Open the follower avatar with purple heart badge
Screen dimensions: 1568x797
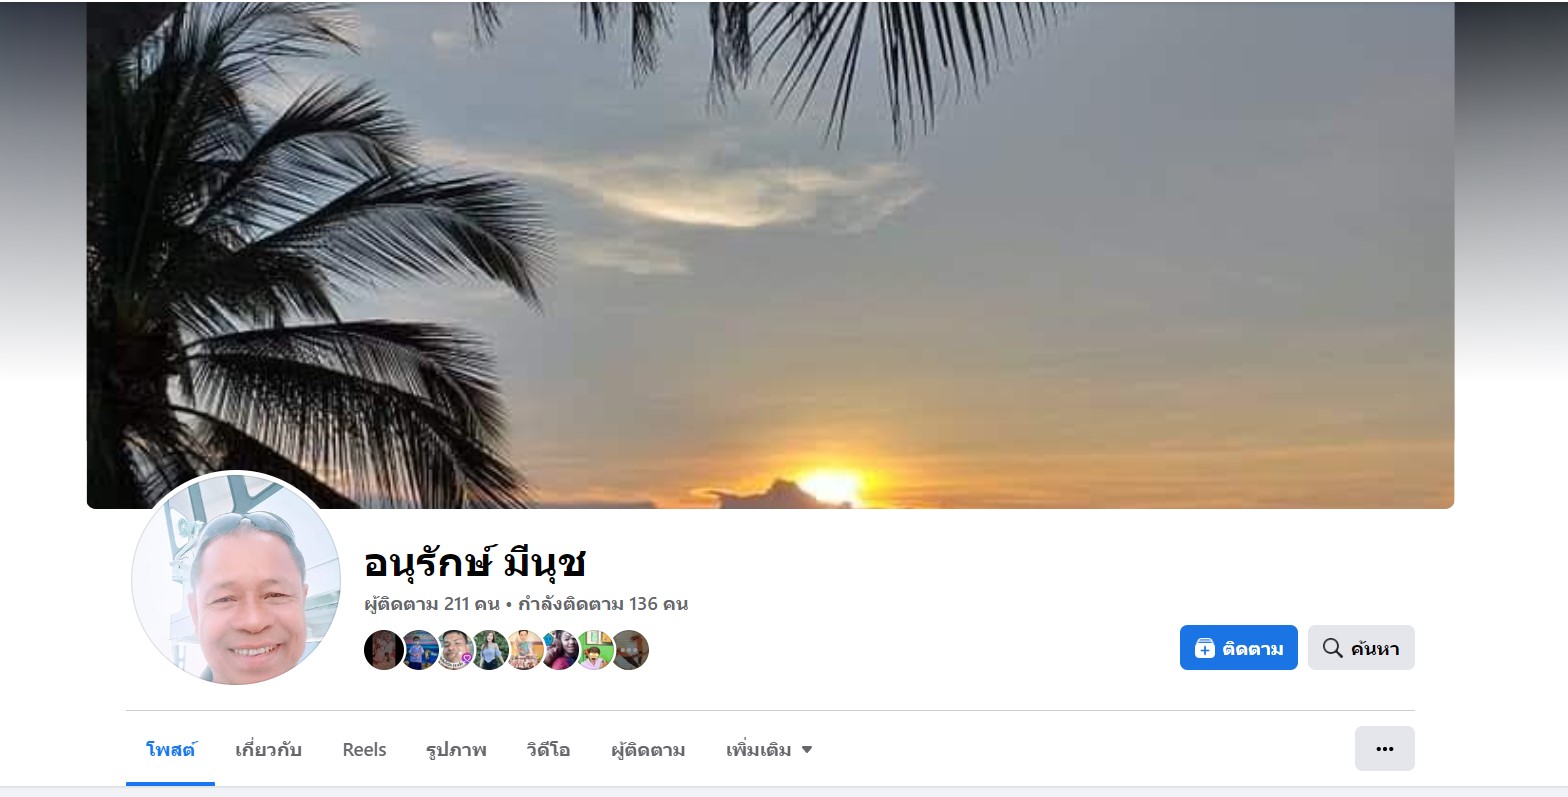click(x=454, y=650)
